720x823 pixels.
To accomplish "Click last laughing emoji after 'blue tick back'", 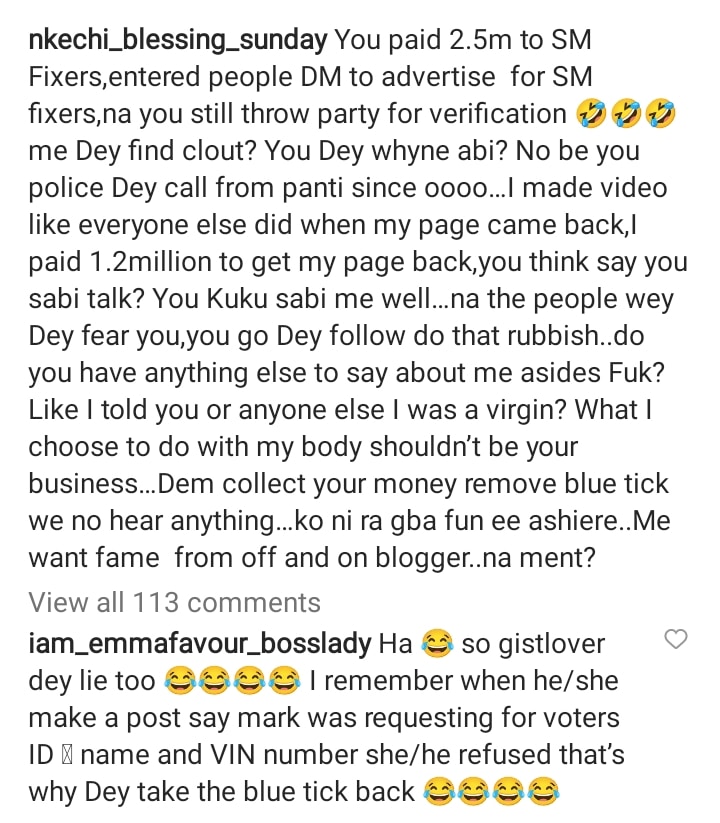I will point(544,793).
